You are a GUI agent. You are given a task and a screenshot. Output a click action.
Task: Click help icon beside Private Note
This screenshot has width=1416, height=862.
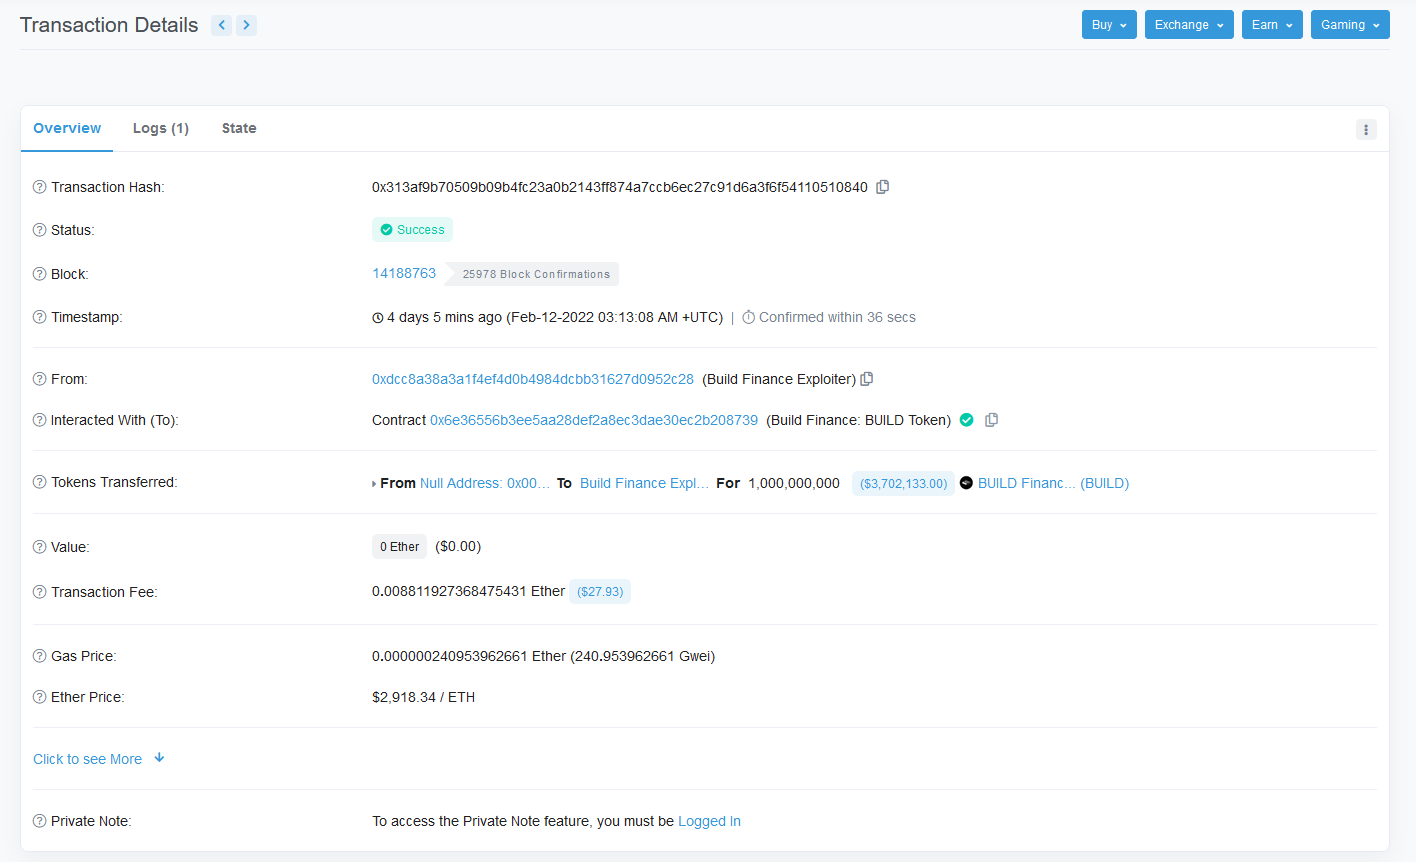(40, 821)
